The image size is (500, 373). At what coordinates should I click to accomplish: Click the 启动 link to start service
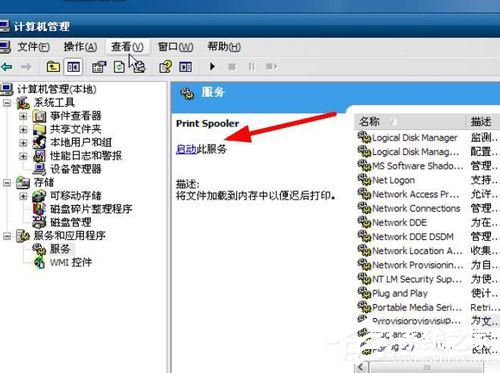(186, 149)
